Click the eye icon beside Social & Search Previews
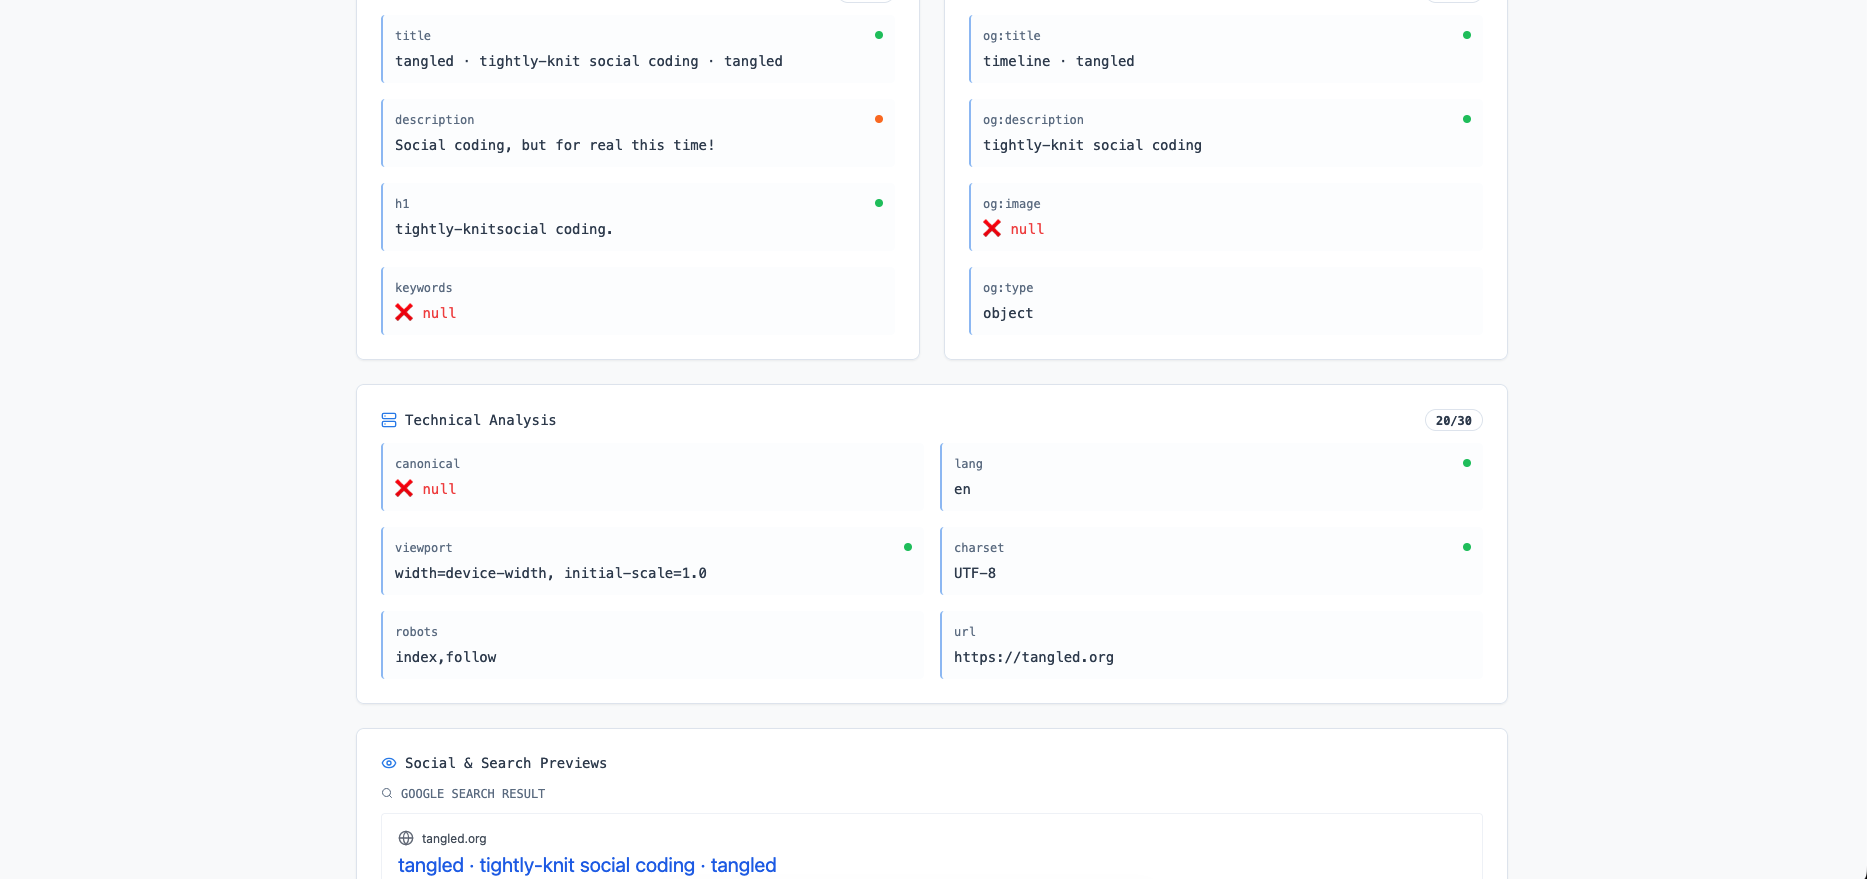The image size is (1867, 879). coord(389,763)
